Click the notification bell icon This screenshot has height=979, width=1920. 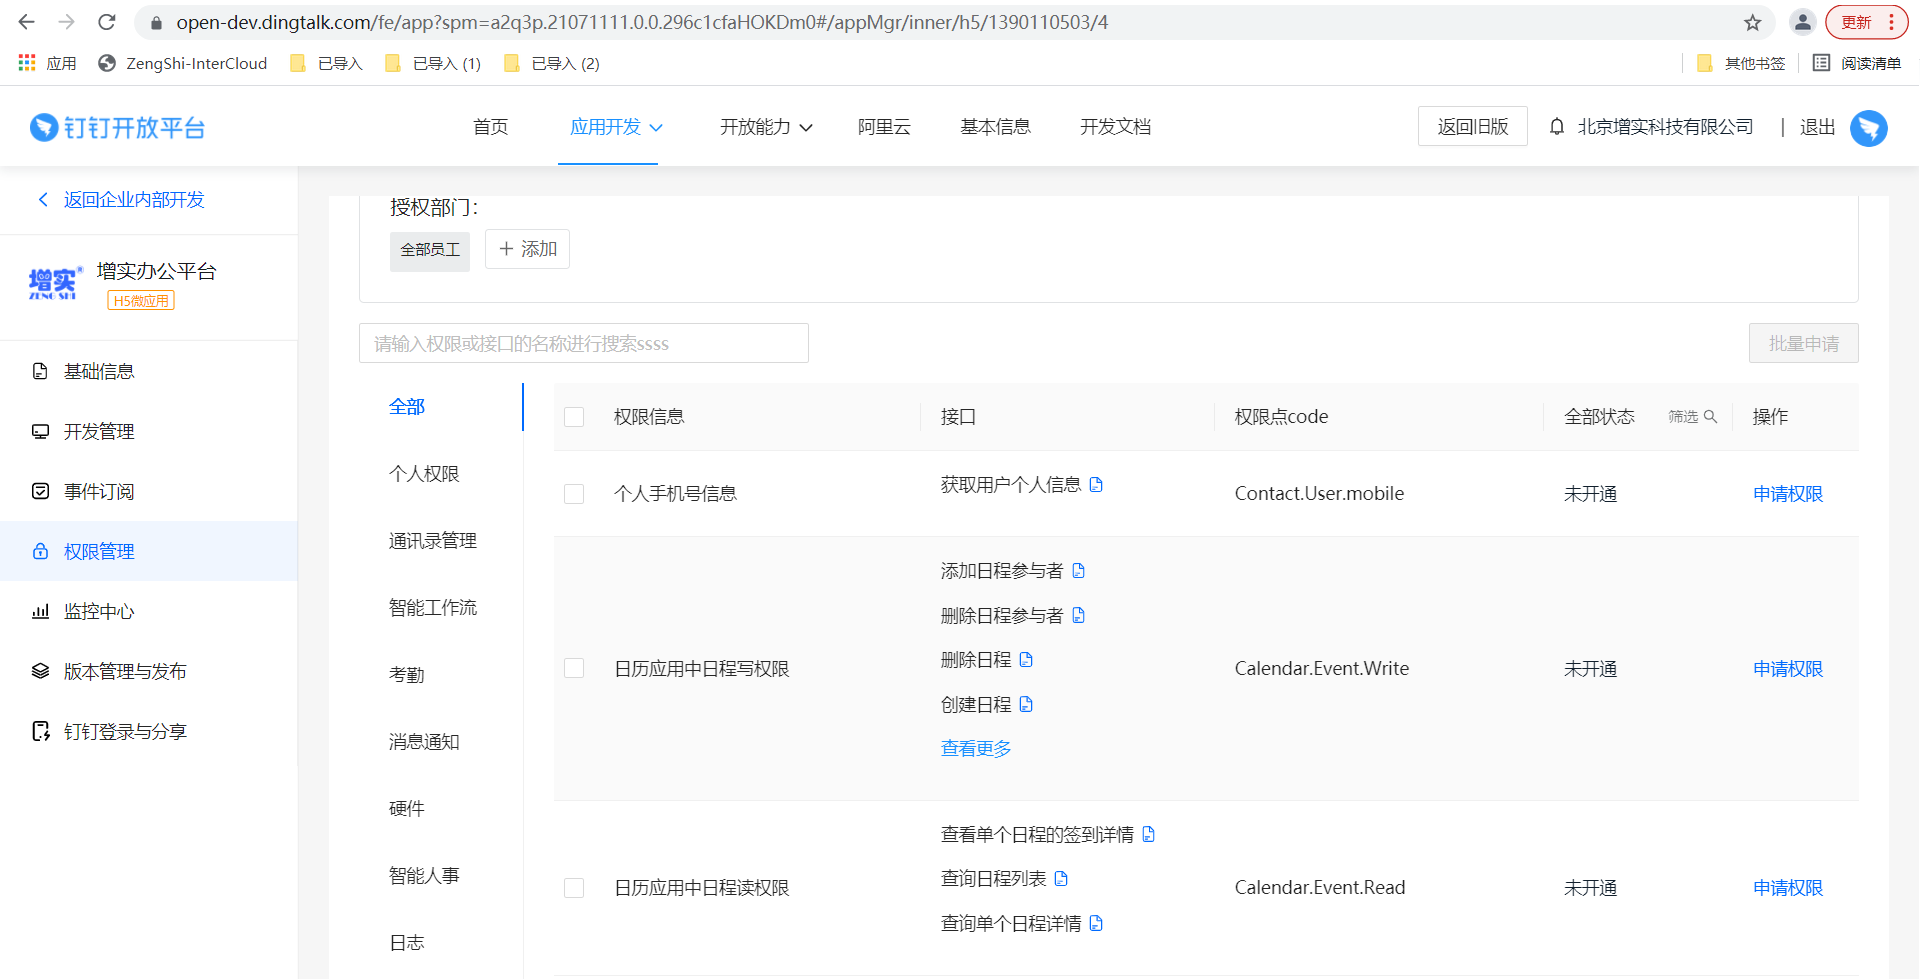(1556, 127)
